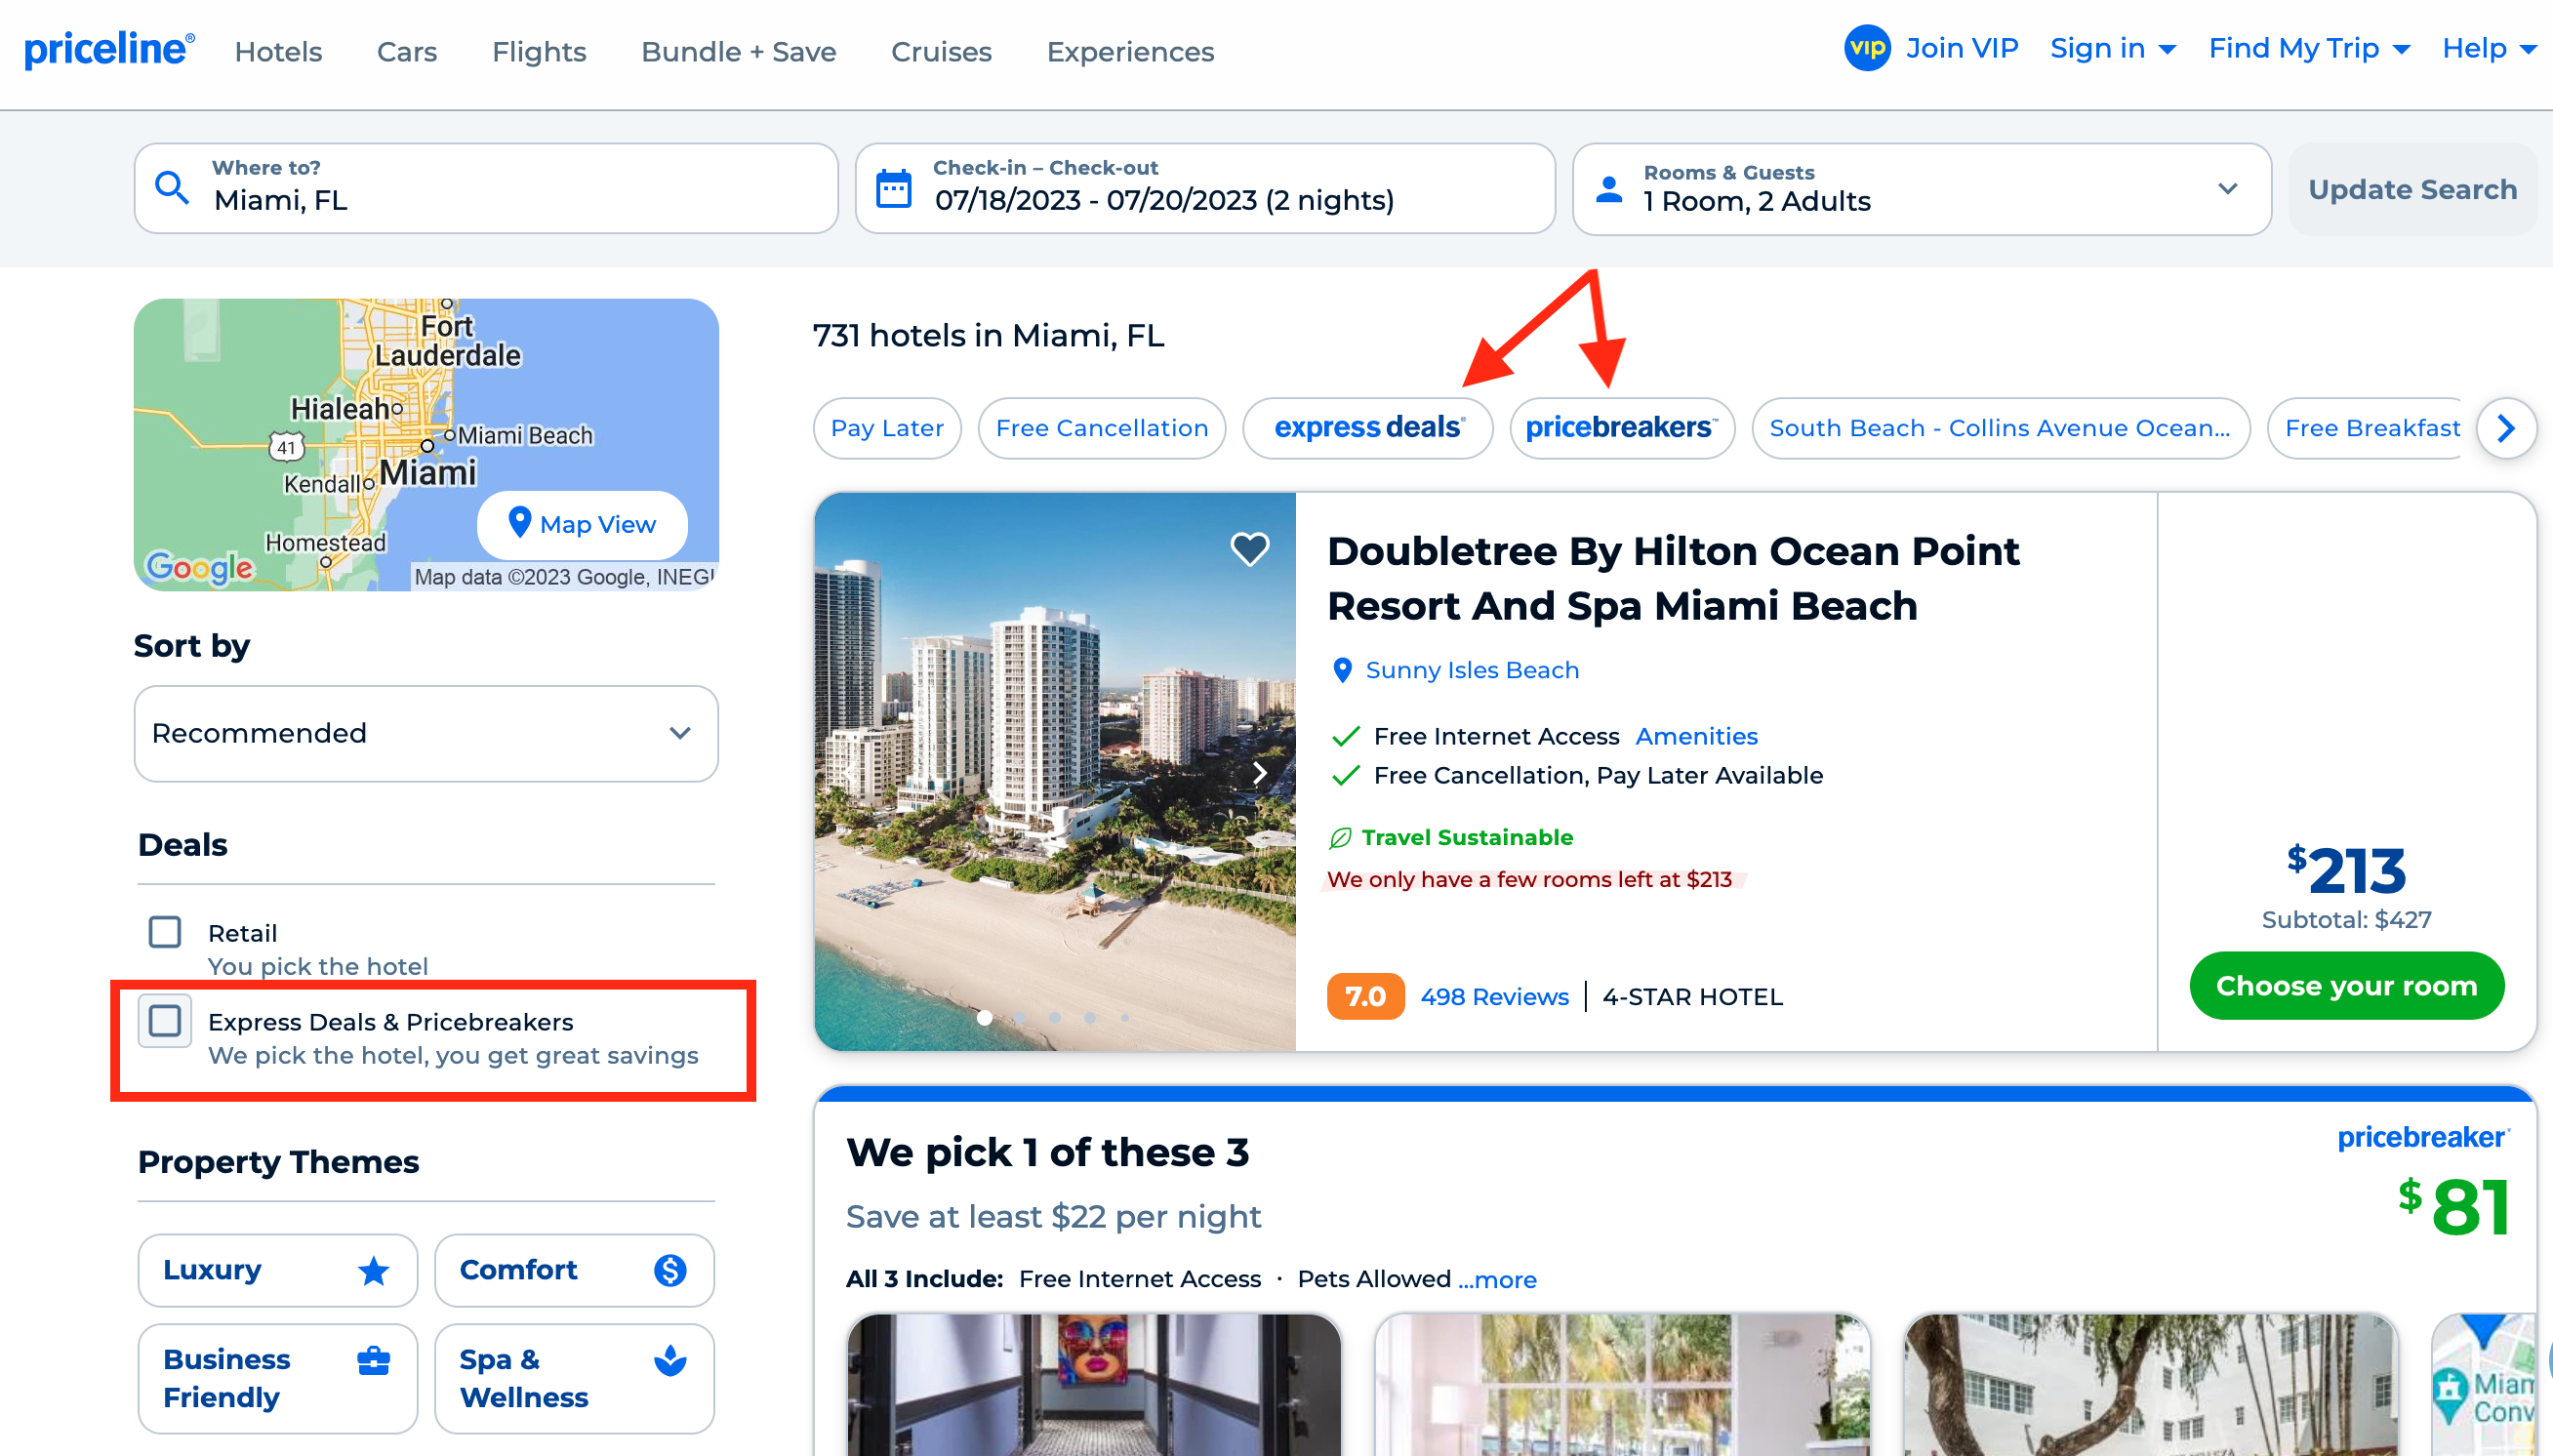The width and height of the screenshot is (2553, 1456).
Task: Open the Bundle + Save menu item
Action: pos(739,51)
